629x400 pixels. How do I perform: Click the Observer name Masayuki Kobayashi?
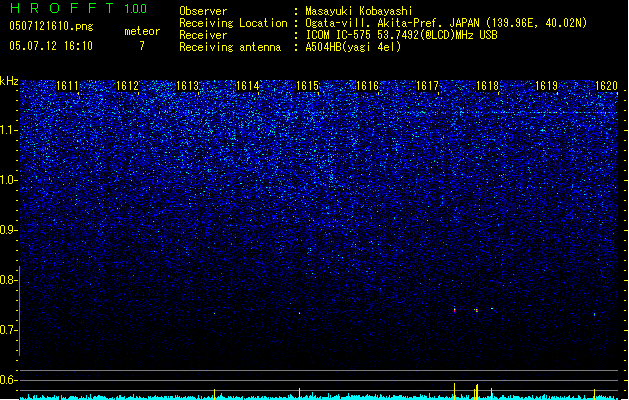(359, 11)
